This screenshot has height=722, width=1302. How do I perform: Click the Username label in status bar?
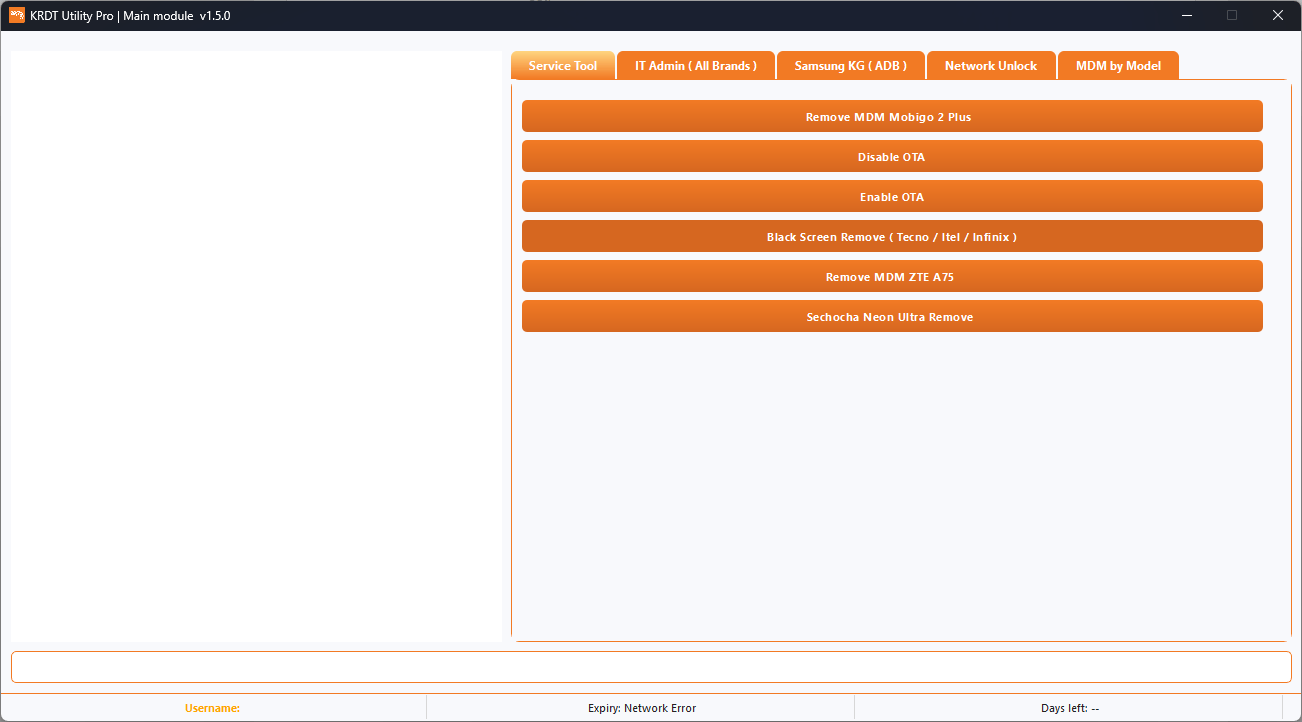212,708
